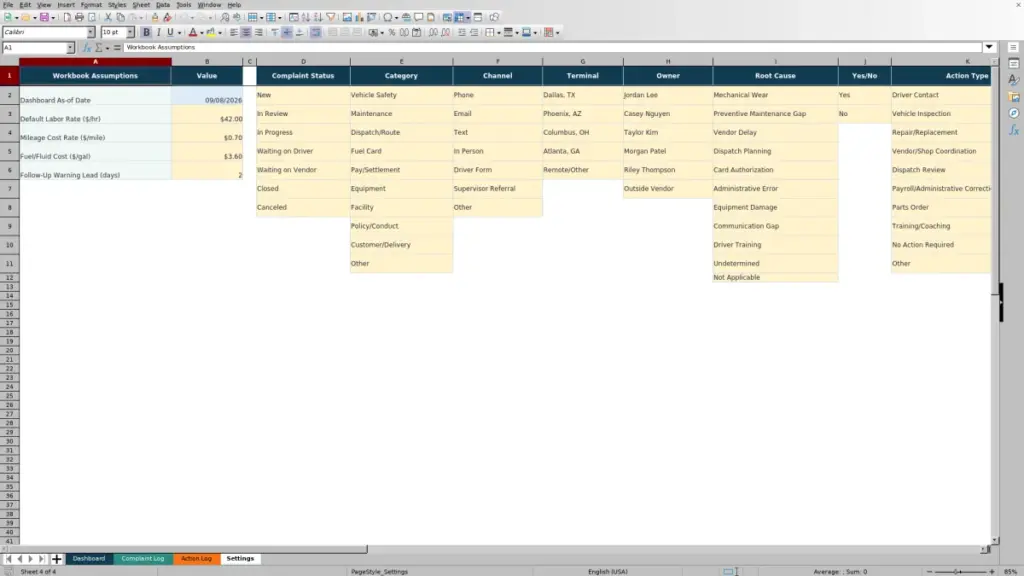Open sidebar Styles panel icon
Viewport: 1024px width, 576px height.
[1014, 80]
